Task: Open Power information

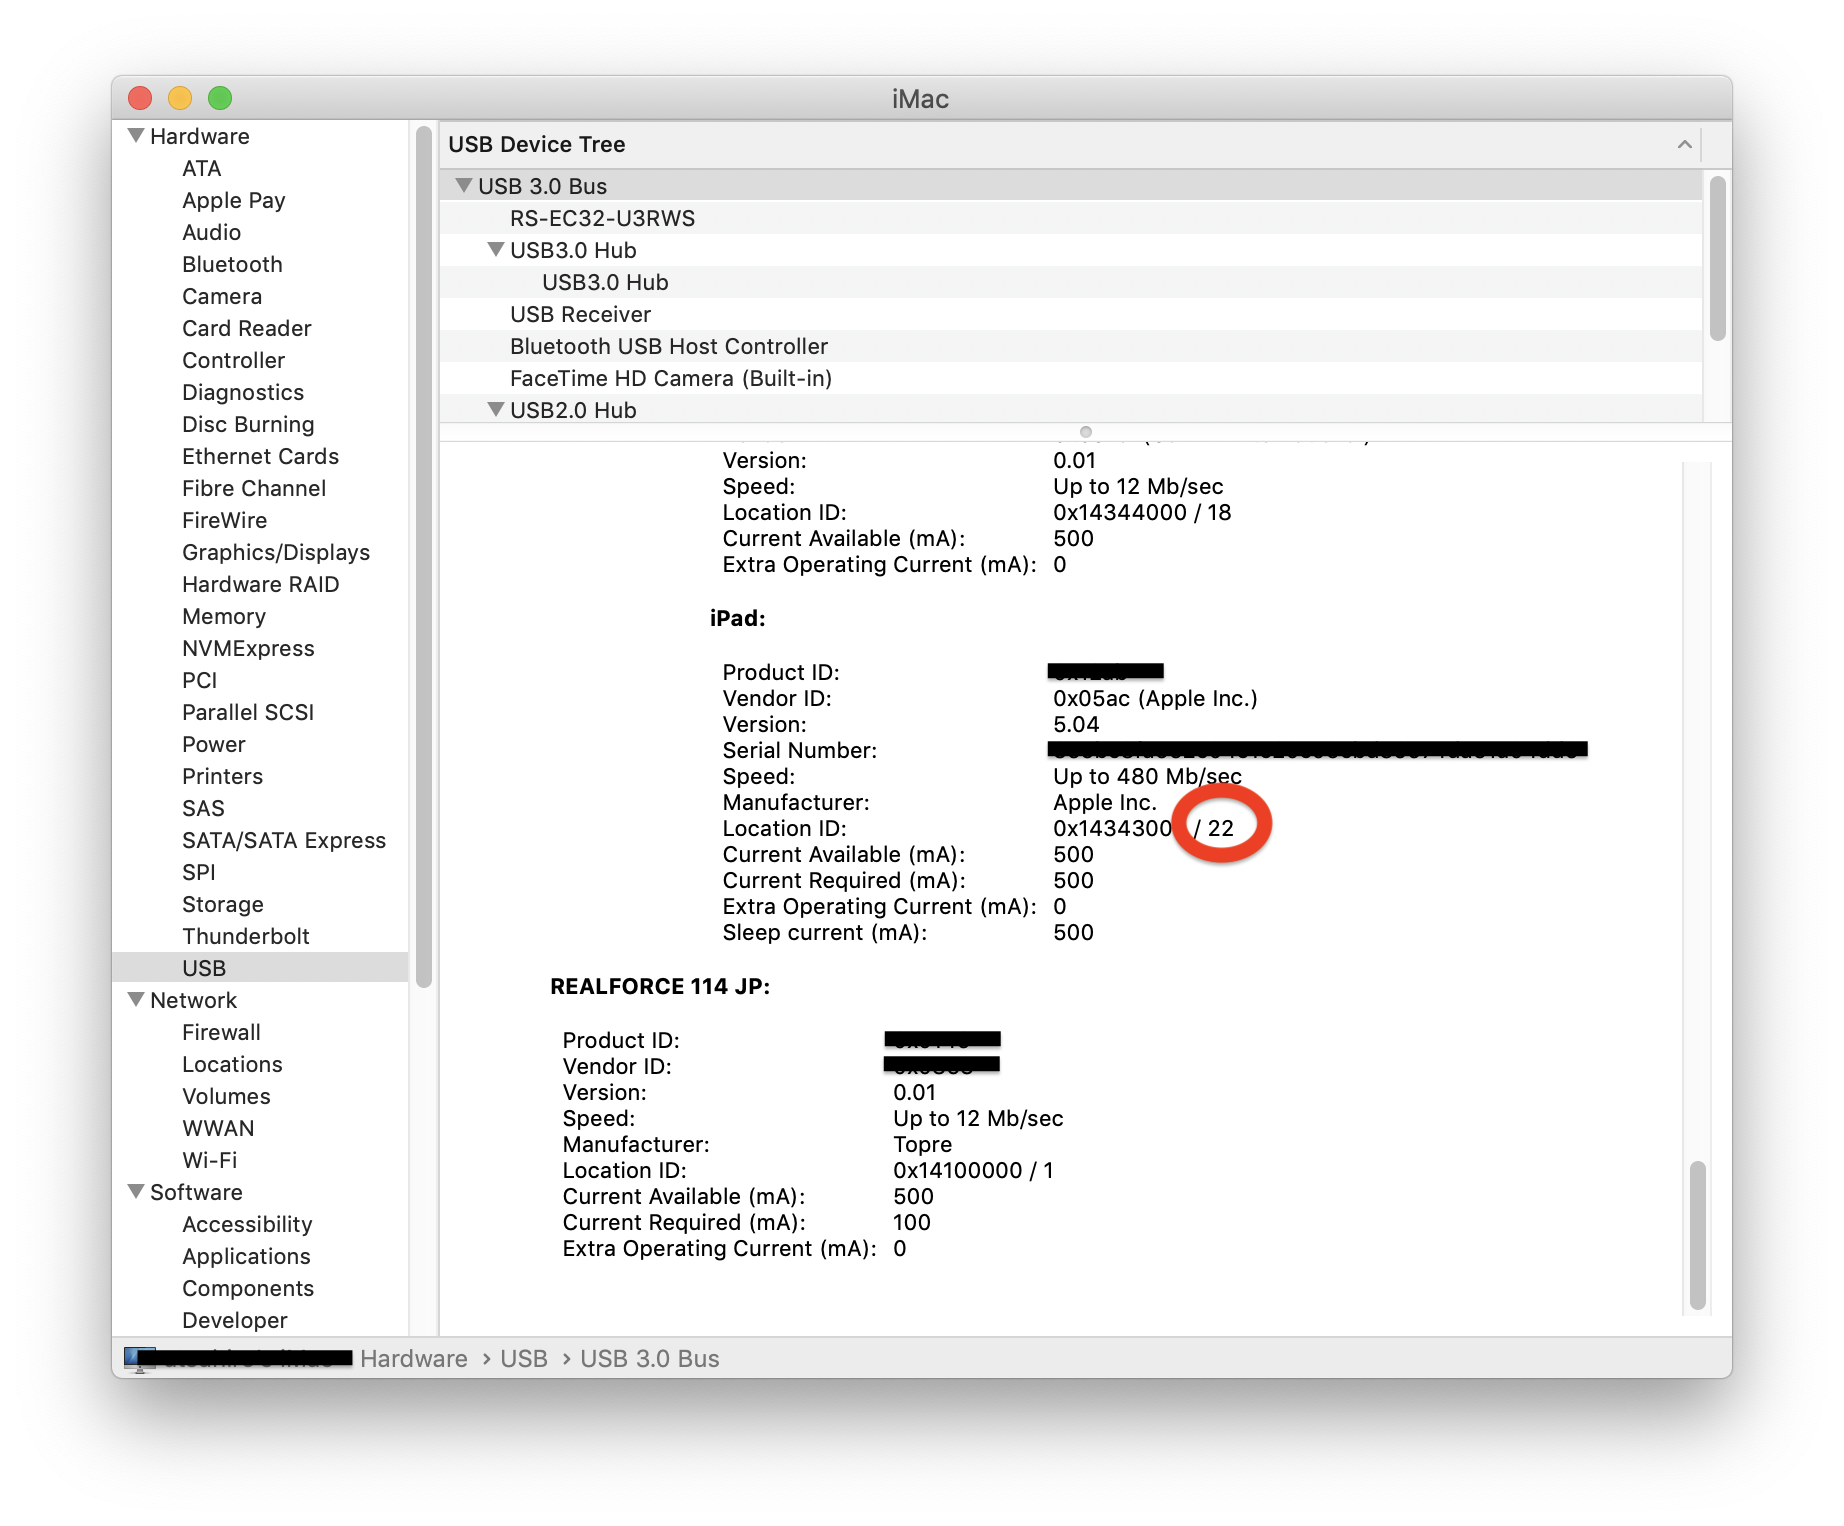Action: pyautogui.click(x=214, y=744)
